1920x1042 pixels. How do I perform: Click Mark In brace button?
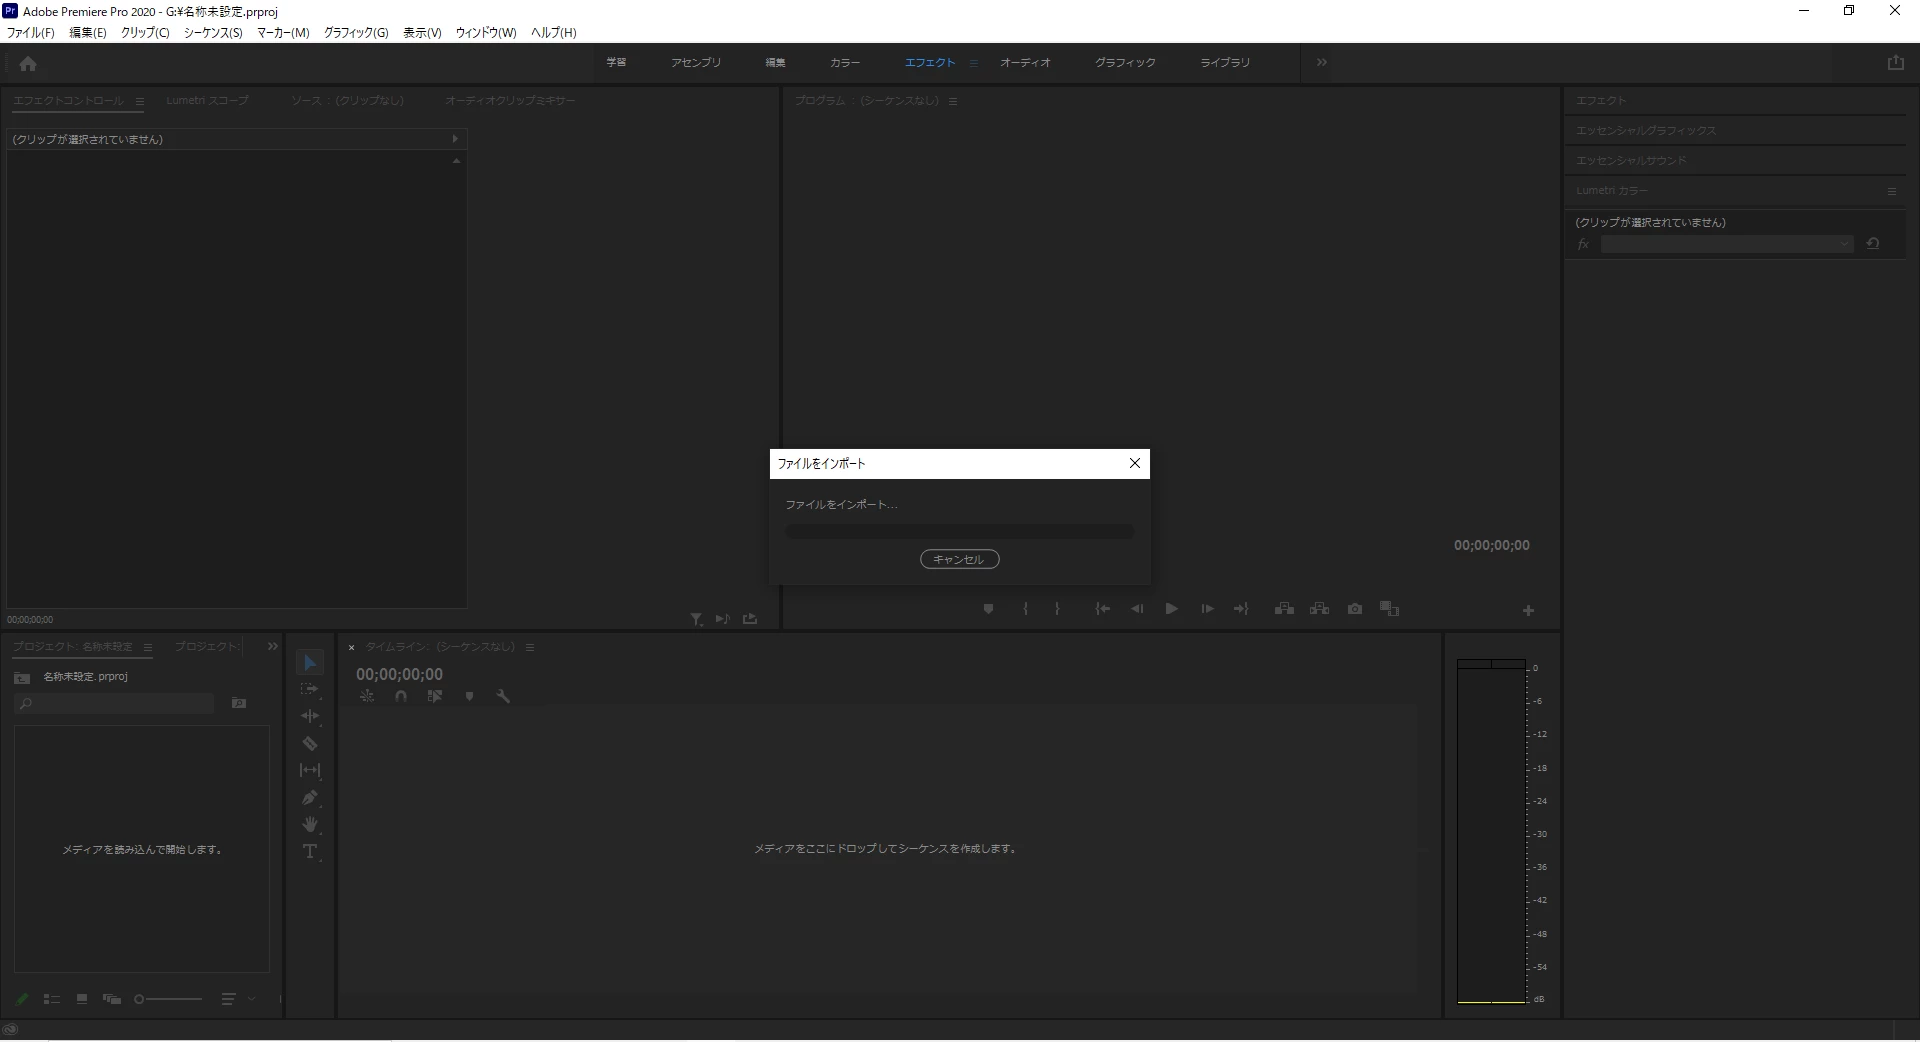(1025, 609)
